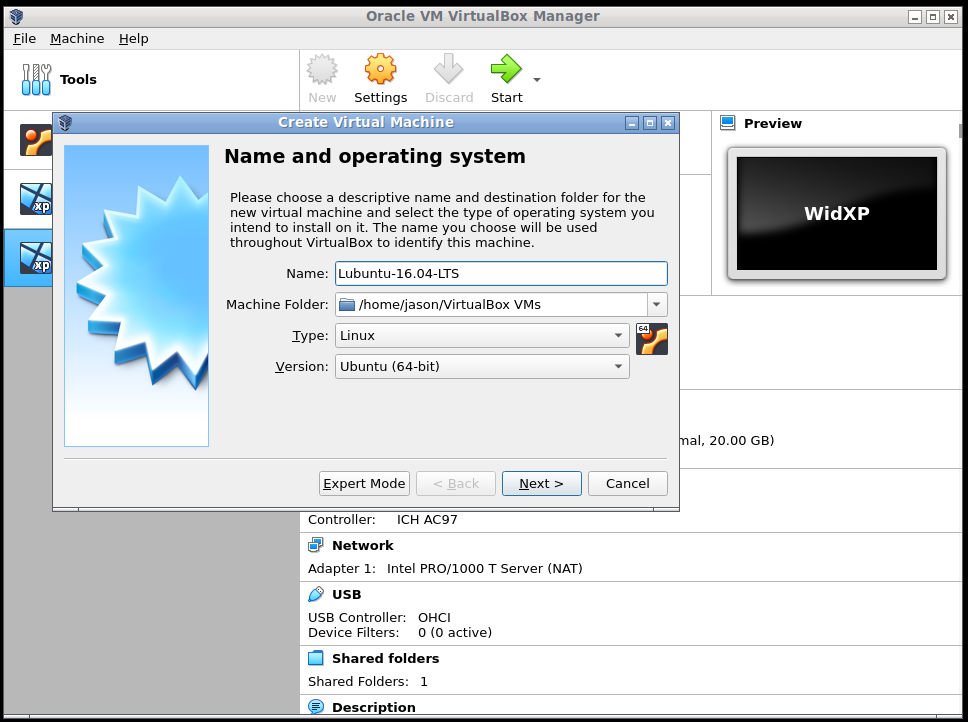This screenshot has width=968, height=722.
Task: Click the Preview monitor icon
Action: pyautogui.click(x=728, y=123)
